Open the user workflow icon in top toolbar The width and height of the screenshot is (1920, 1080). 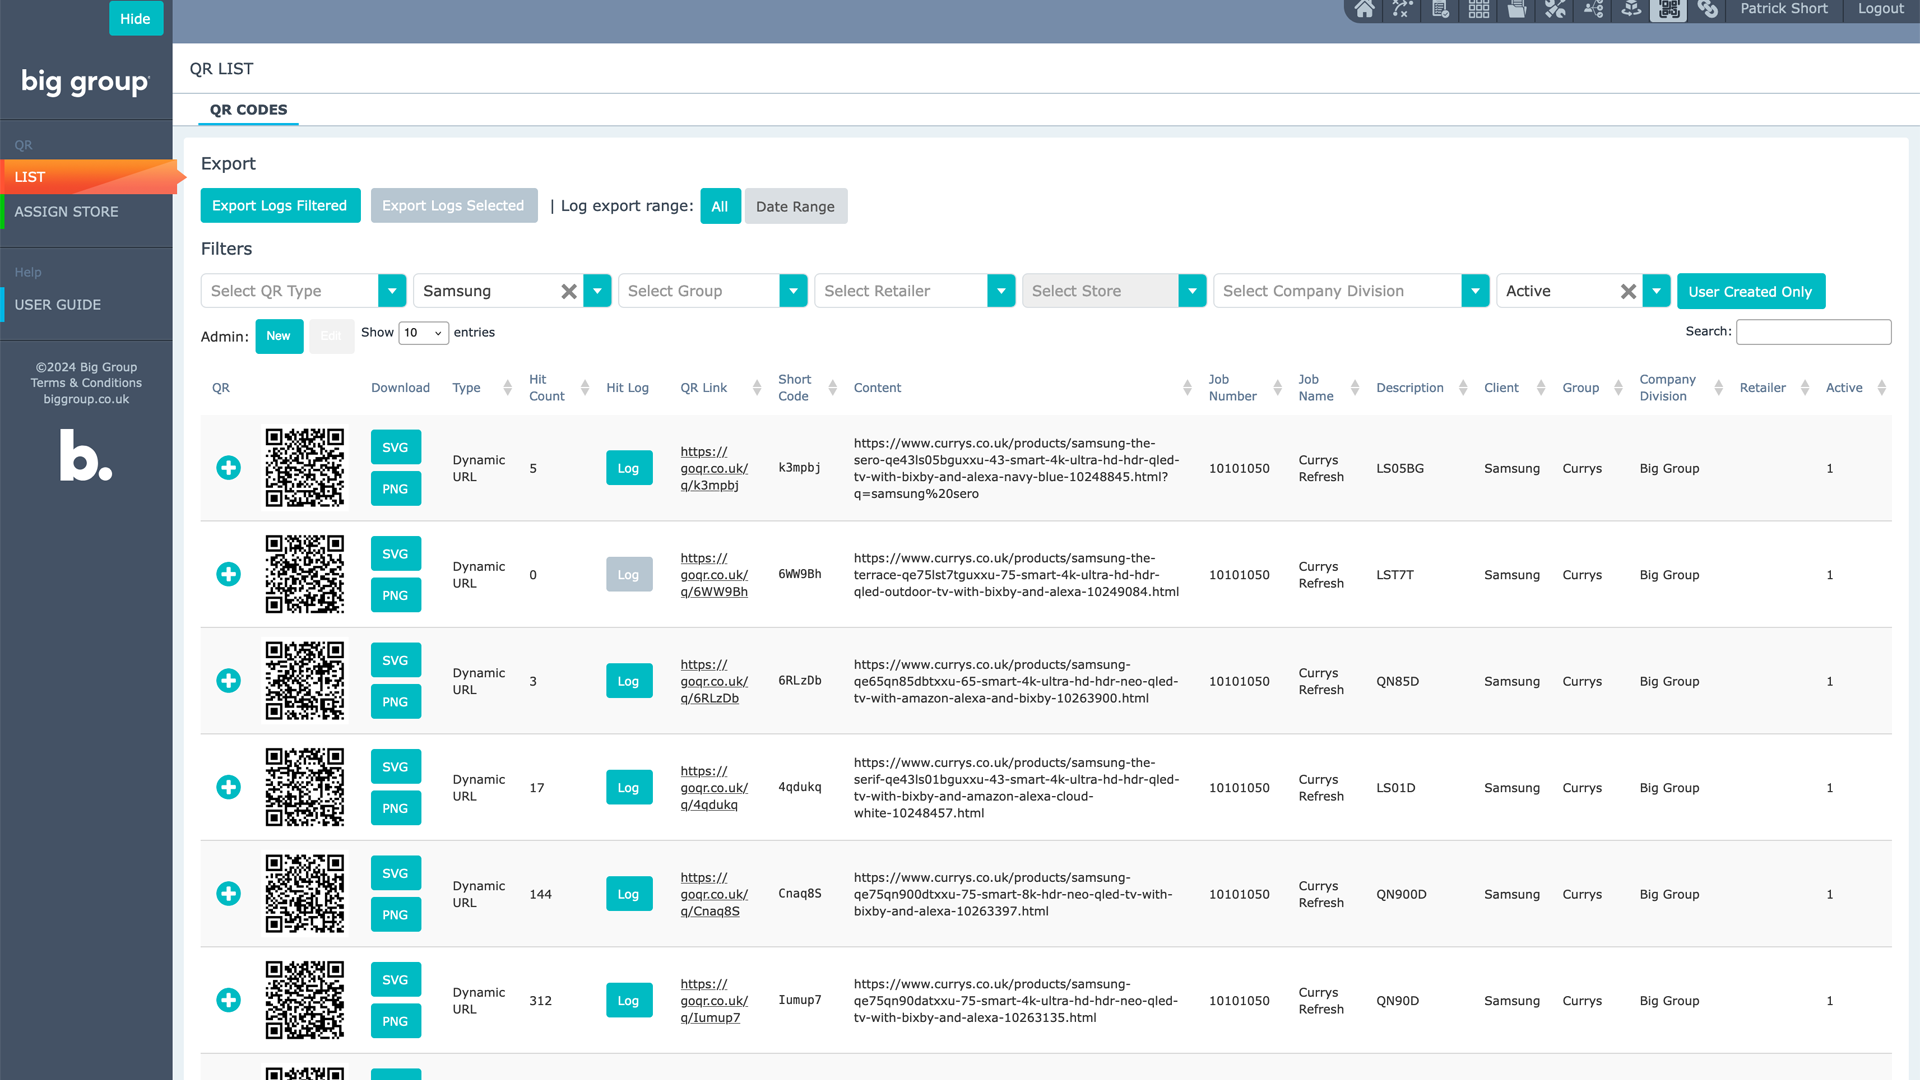[1593, 10]
